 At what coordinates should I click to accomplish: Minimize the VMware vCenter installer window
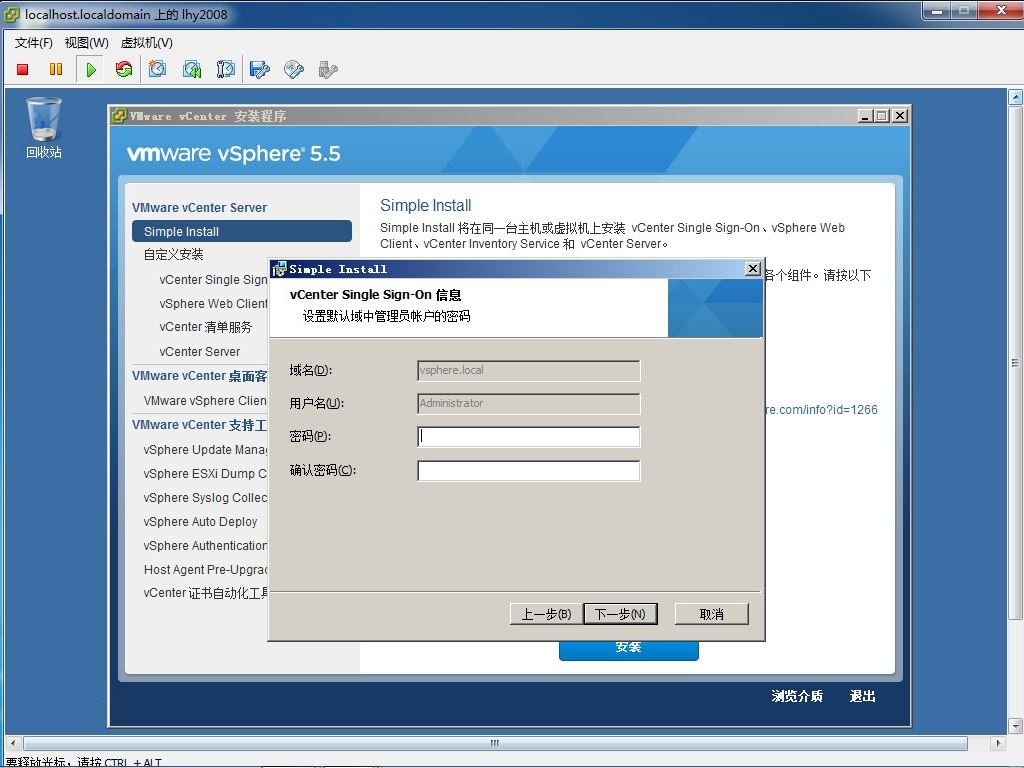[865, 116]
